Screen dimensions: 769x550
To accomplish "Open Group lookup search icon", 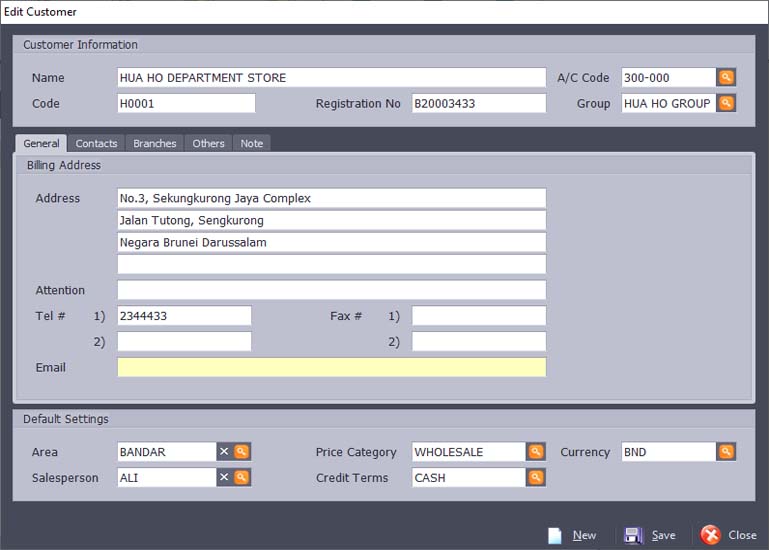I will coord(726,104).
